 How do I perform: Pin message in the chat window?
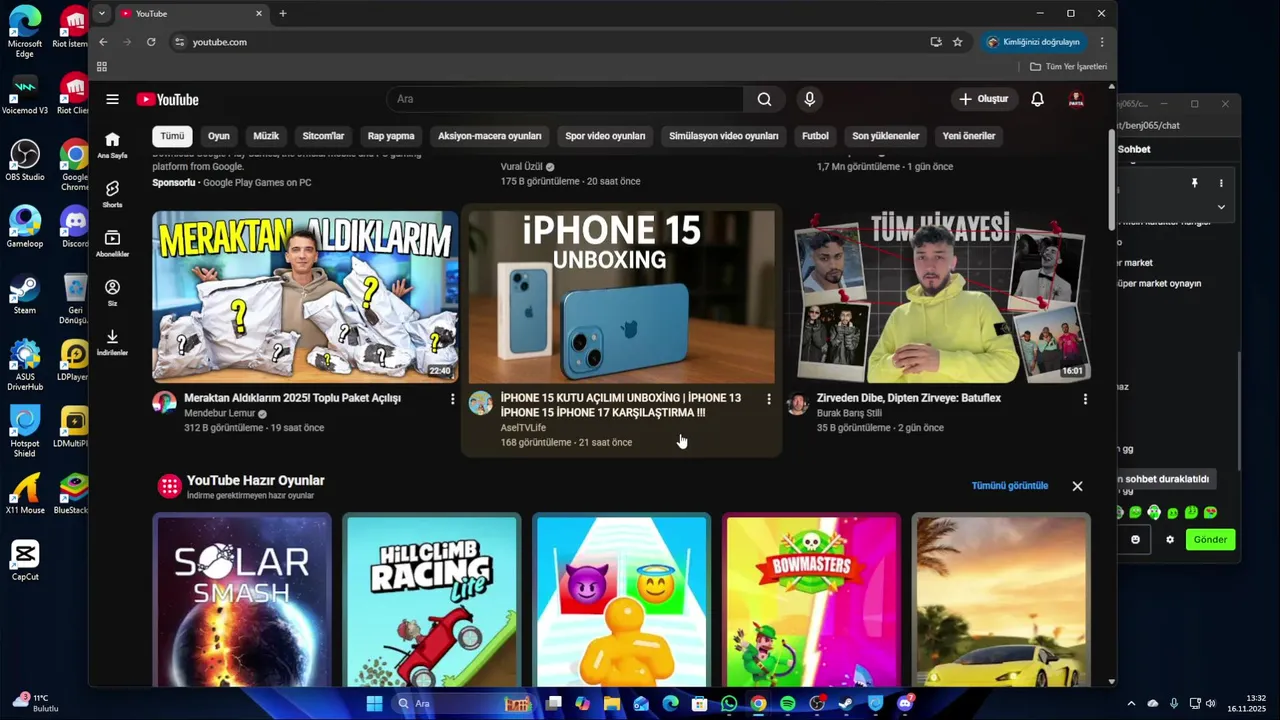[1194, 183]
